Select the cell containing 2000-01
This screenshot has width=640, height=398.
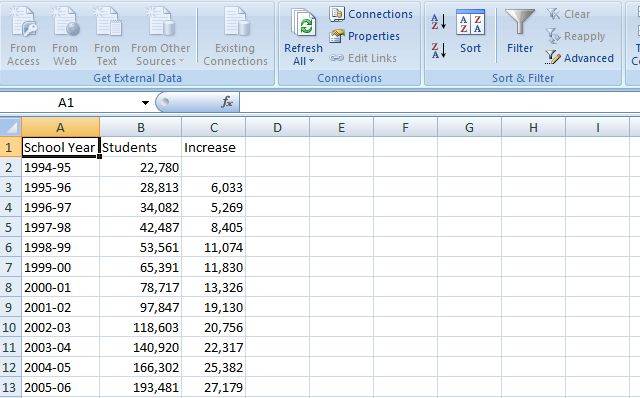tap(60, 287)
